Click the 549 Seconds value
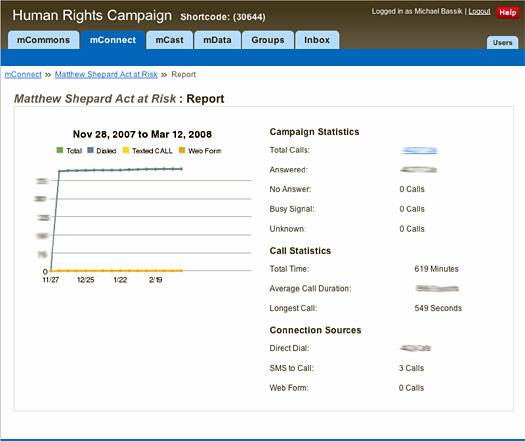The width and height of the screenshot is (525, 441). pyautogui.click(x=438, y=308)
